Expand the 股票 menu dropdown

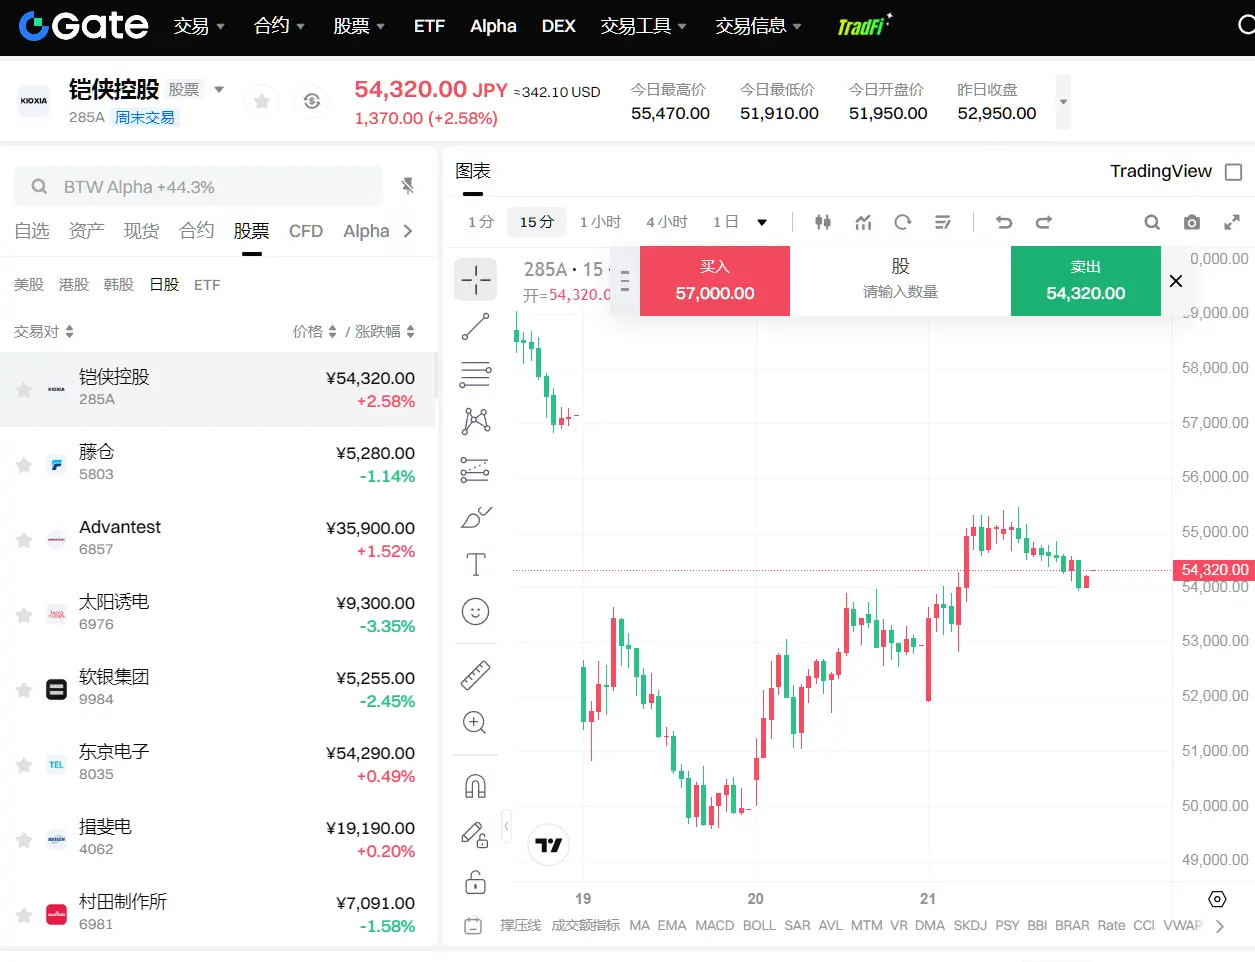coord(359,26)
